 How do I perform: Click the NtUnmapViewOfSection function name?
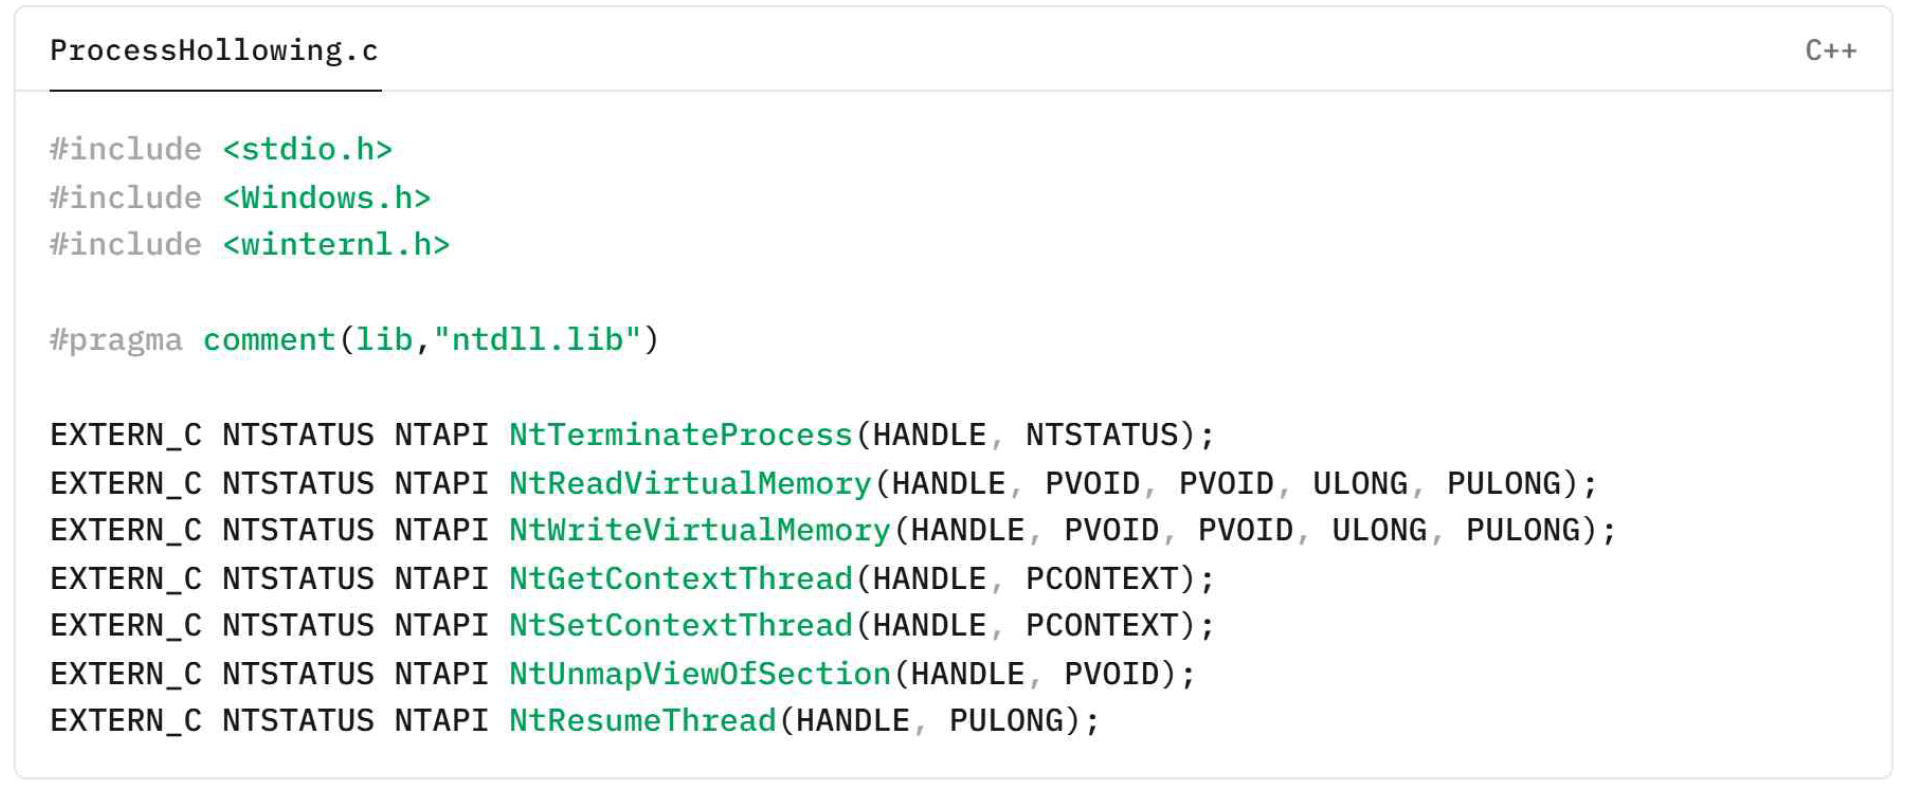[699, 674]
